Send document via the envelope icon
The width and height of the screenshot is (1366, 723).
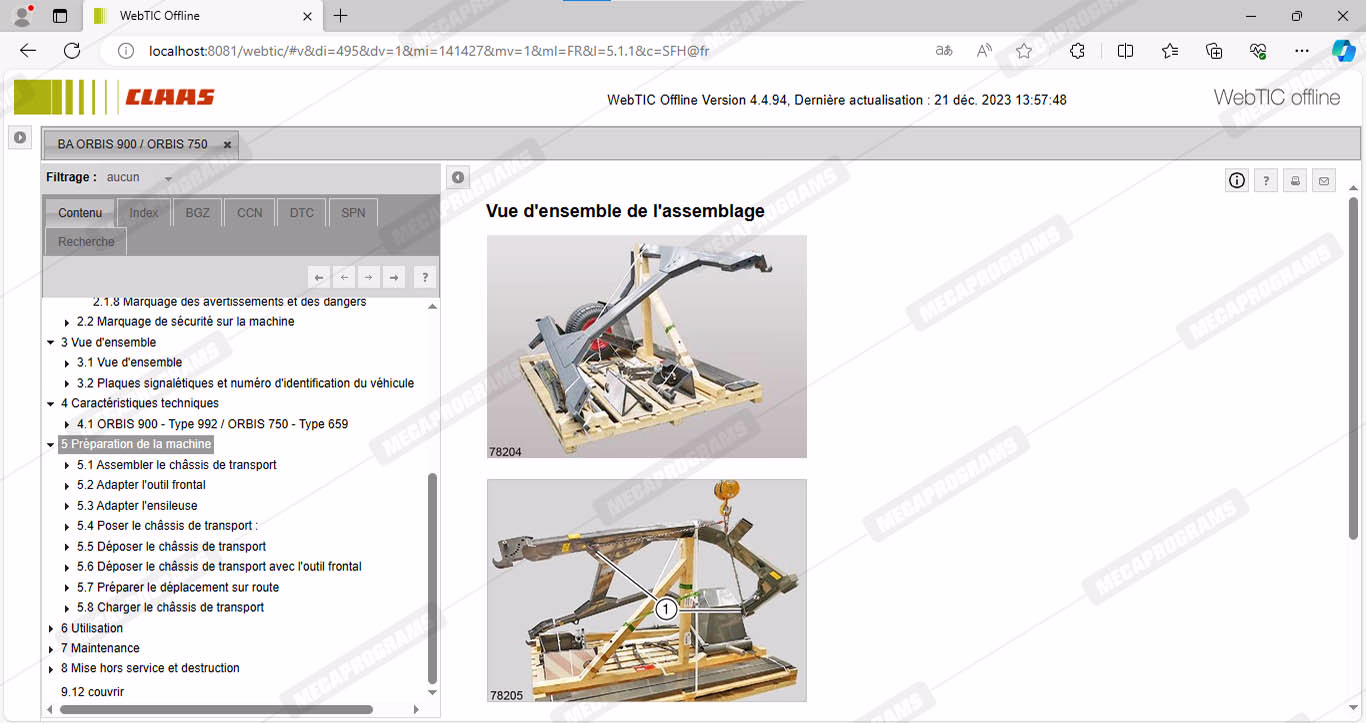(x=1324, y=180)
